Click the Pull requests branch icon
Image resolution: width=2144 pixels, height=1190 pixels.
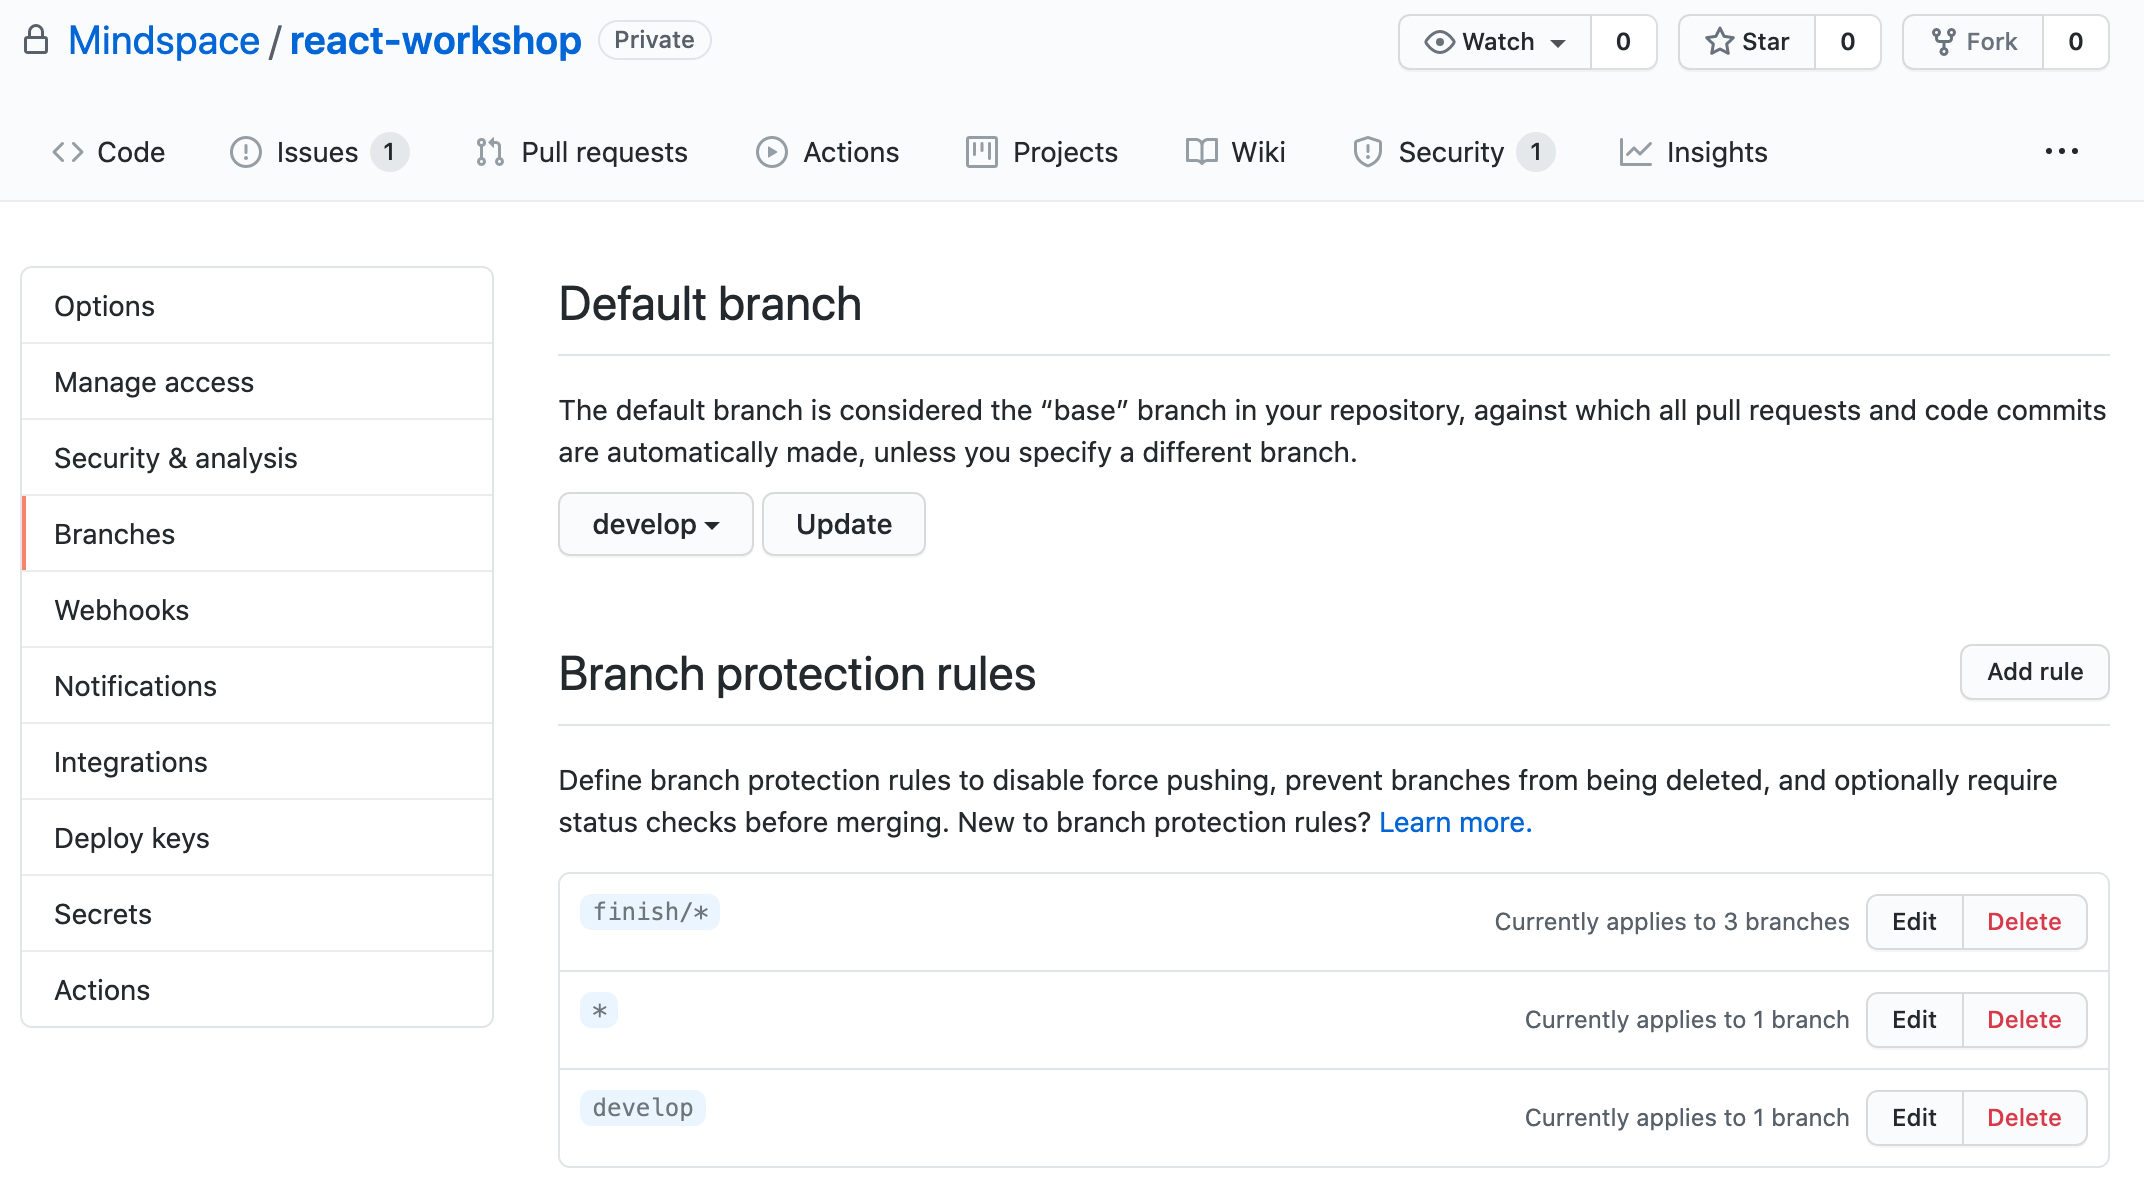tap(489, 152)
